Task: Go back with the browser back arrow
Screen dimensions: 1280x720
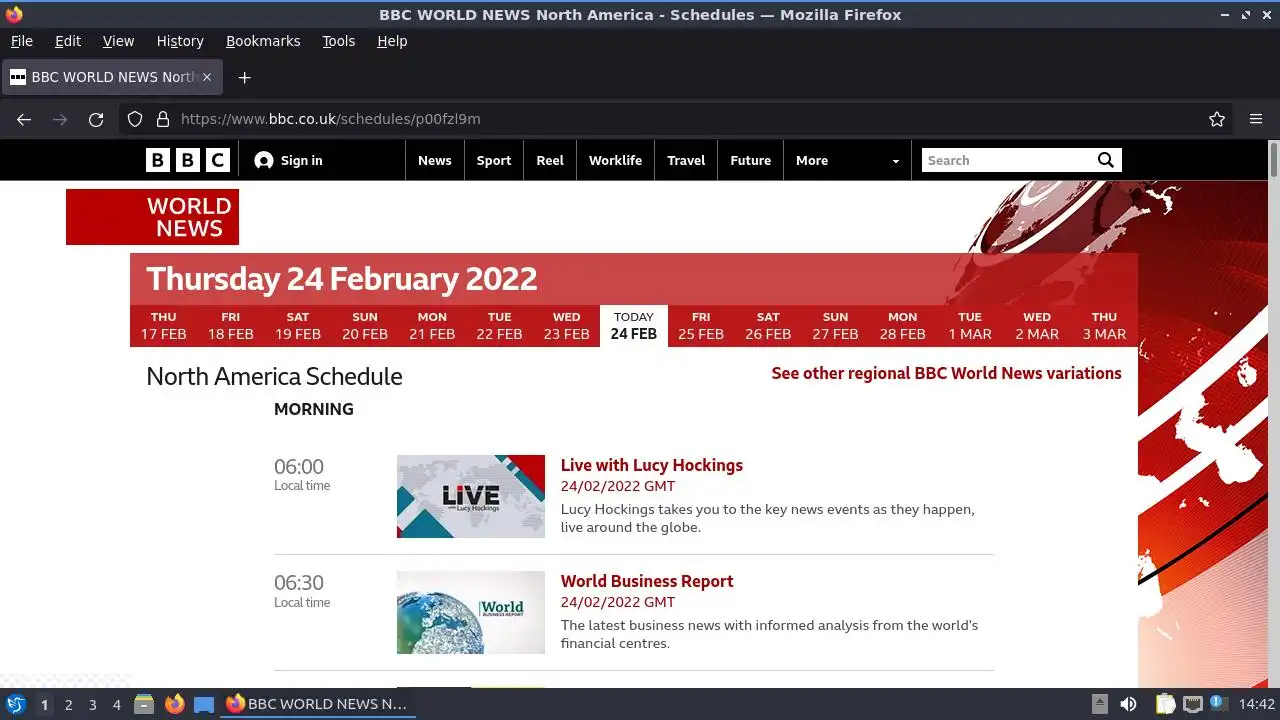Action: pos(24,119)
